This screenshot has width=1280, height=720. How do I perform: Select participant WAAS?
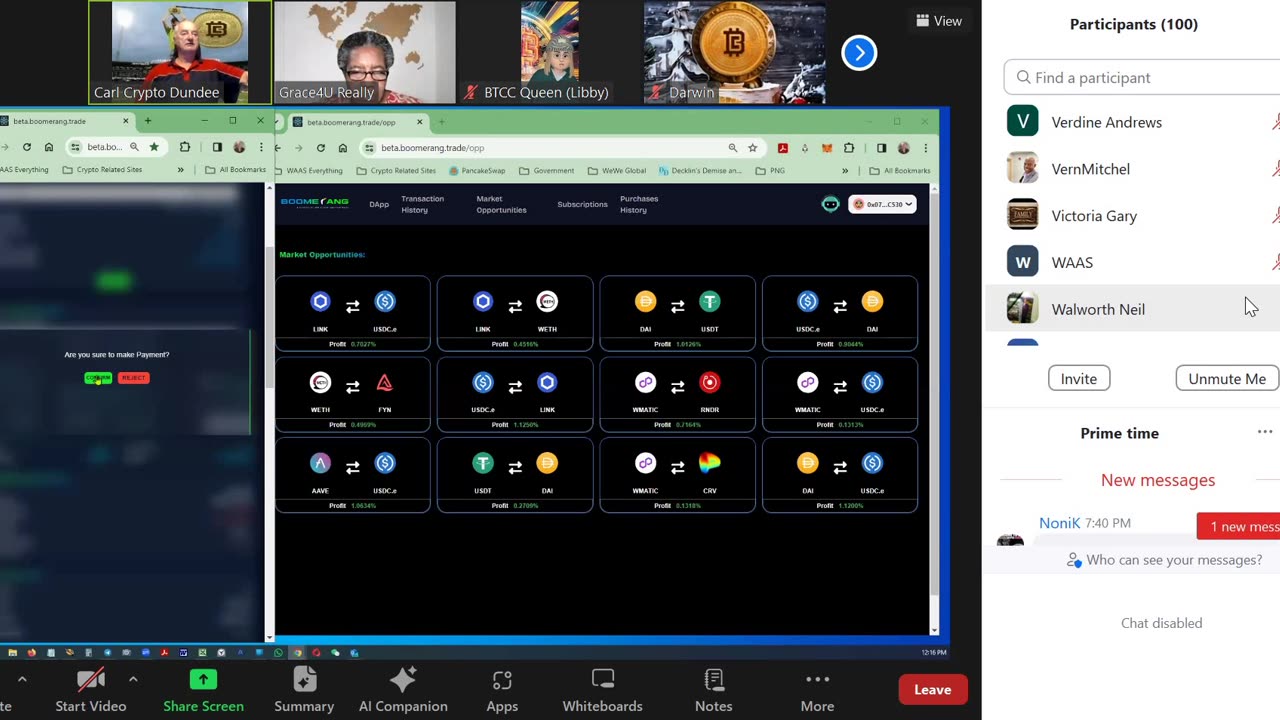[1133, 262]
